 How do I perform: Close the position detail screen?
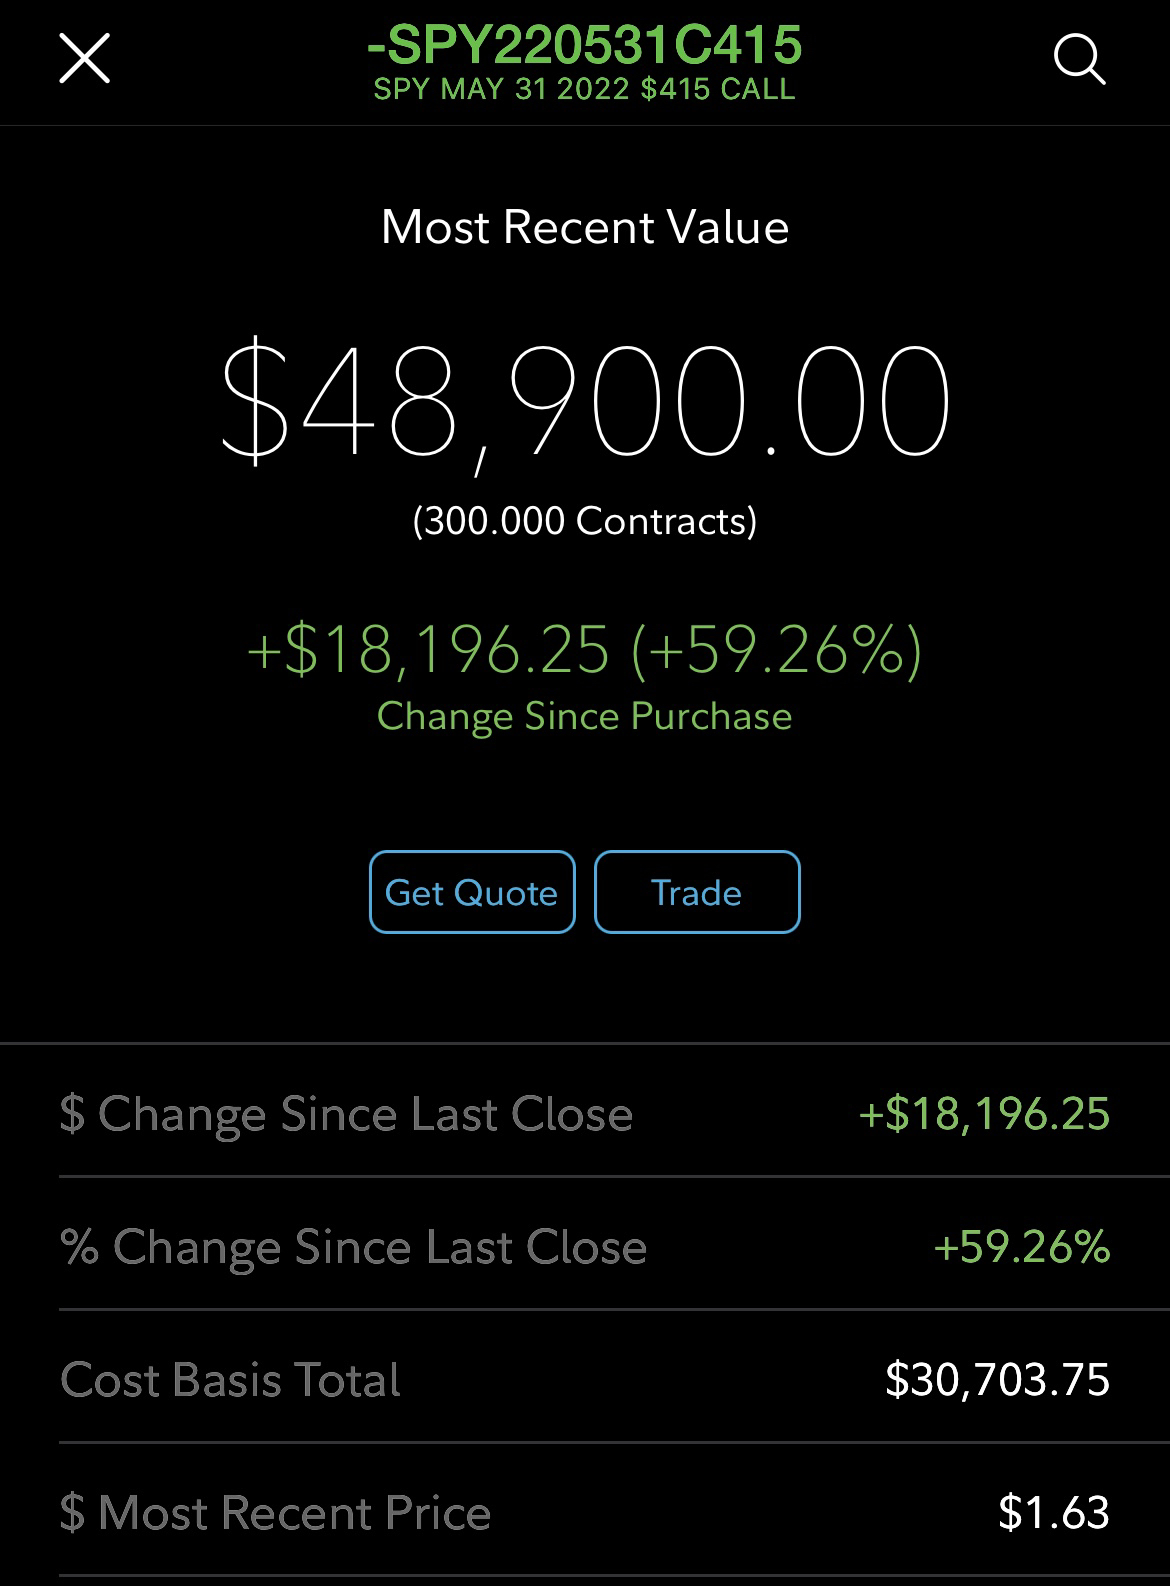coord(85,58)
